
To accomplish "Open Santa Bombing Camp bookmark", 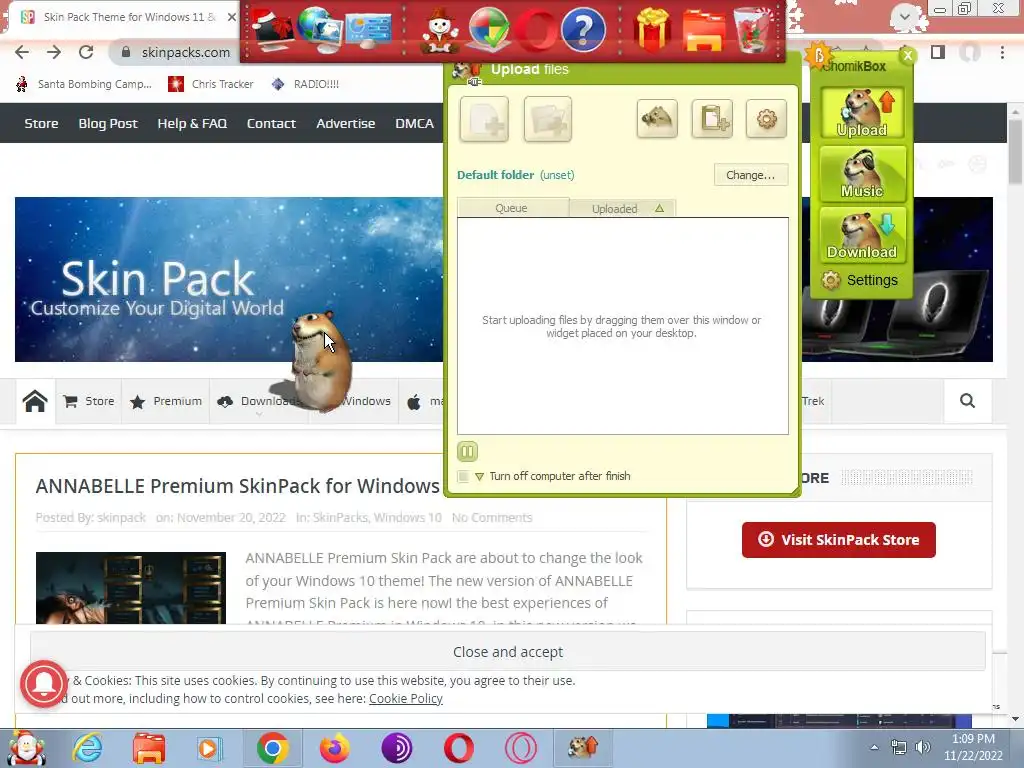I will [x=84, y=84].
